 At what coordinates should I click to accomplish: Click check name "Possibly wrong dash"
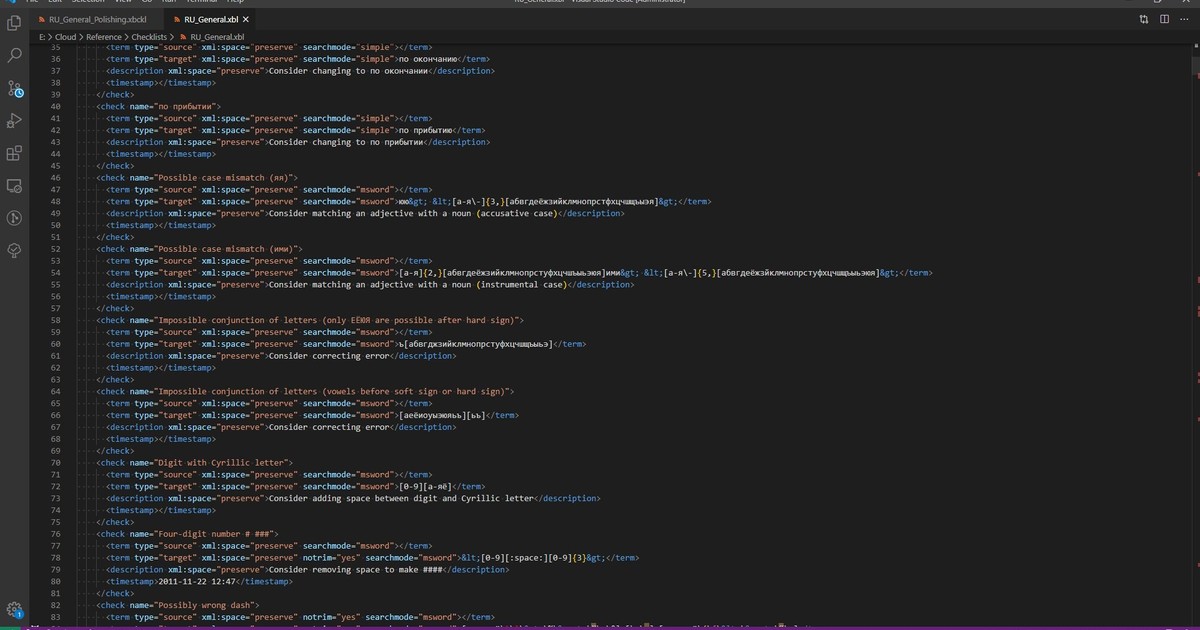(x=205, y=605)
